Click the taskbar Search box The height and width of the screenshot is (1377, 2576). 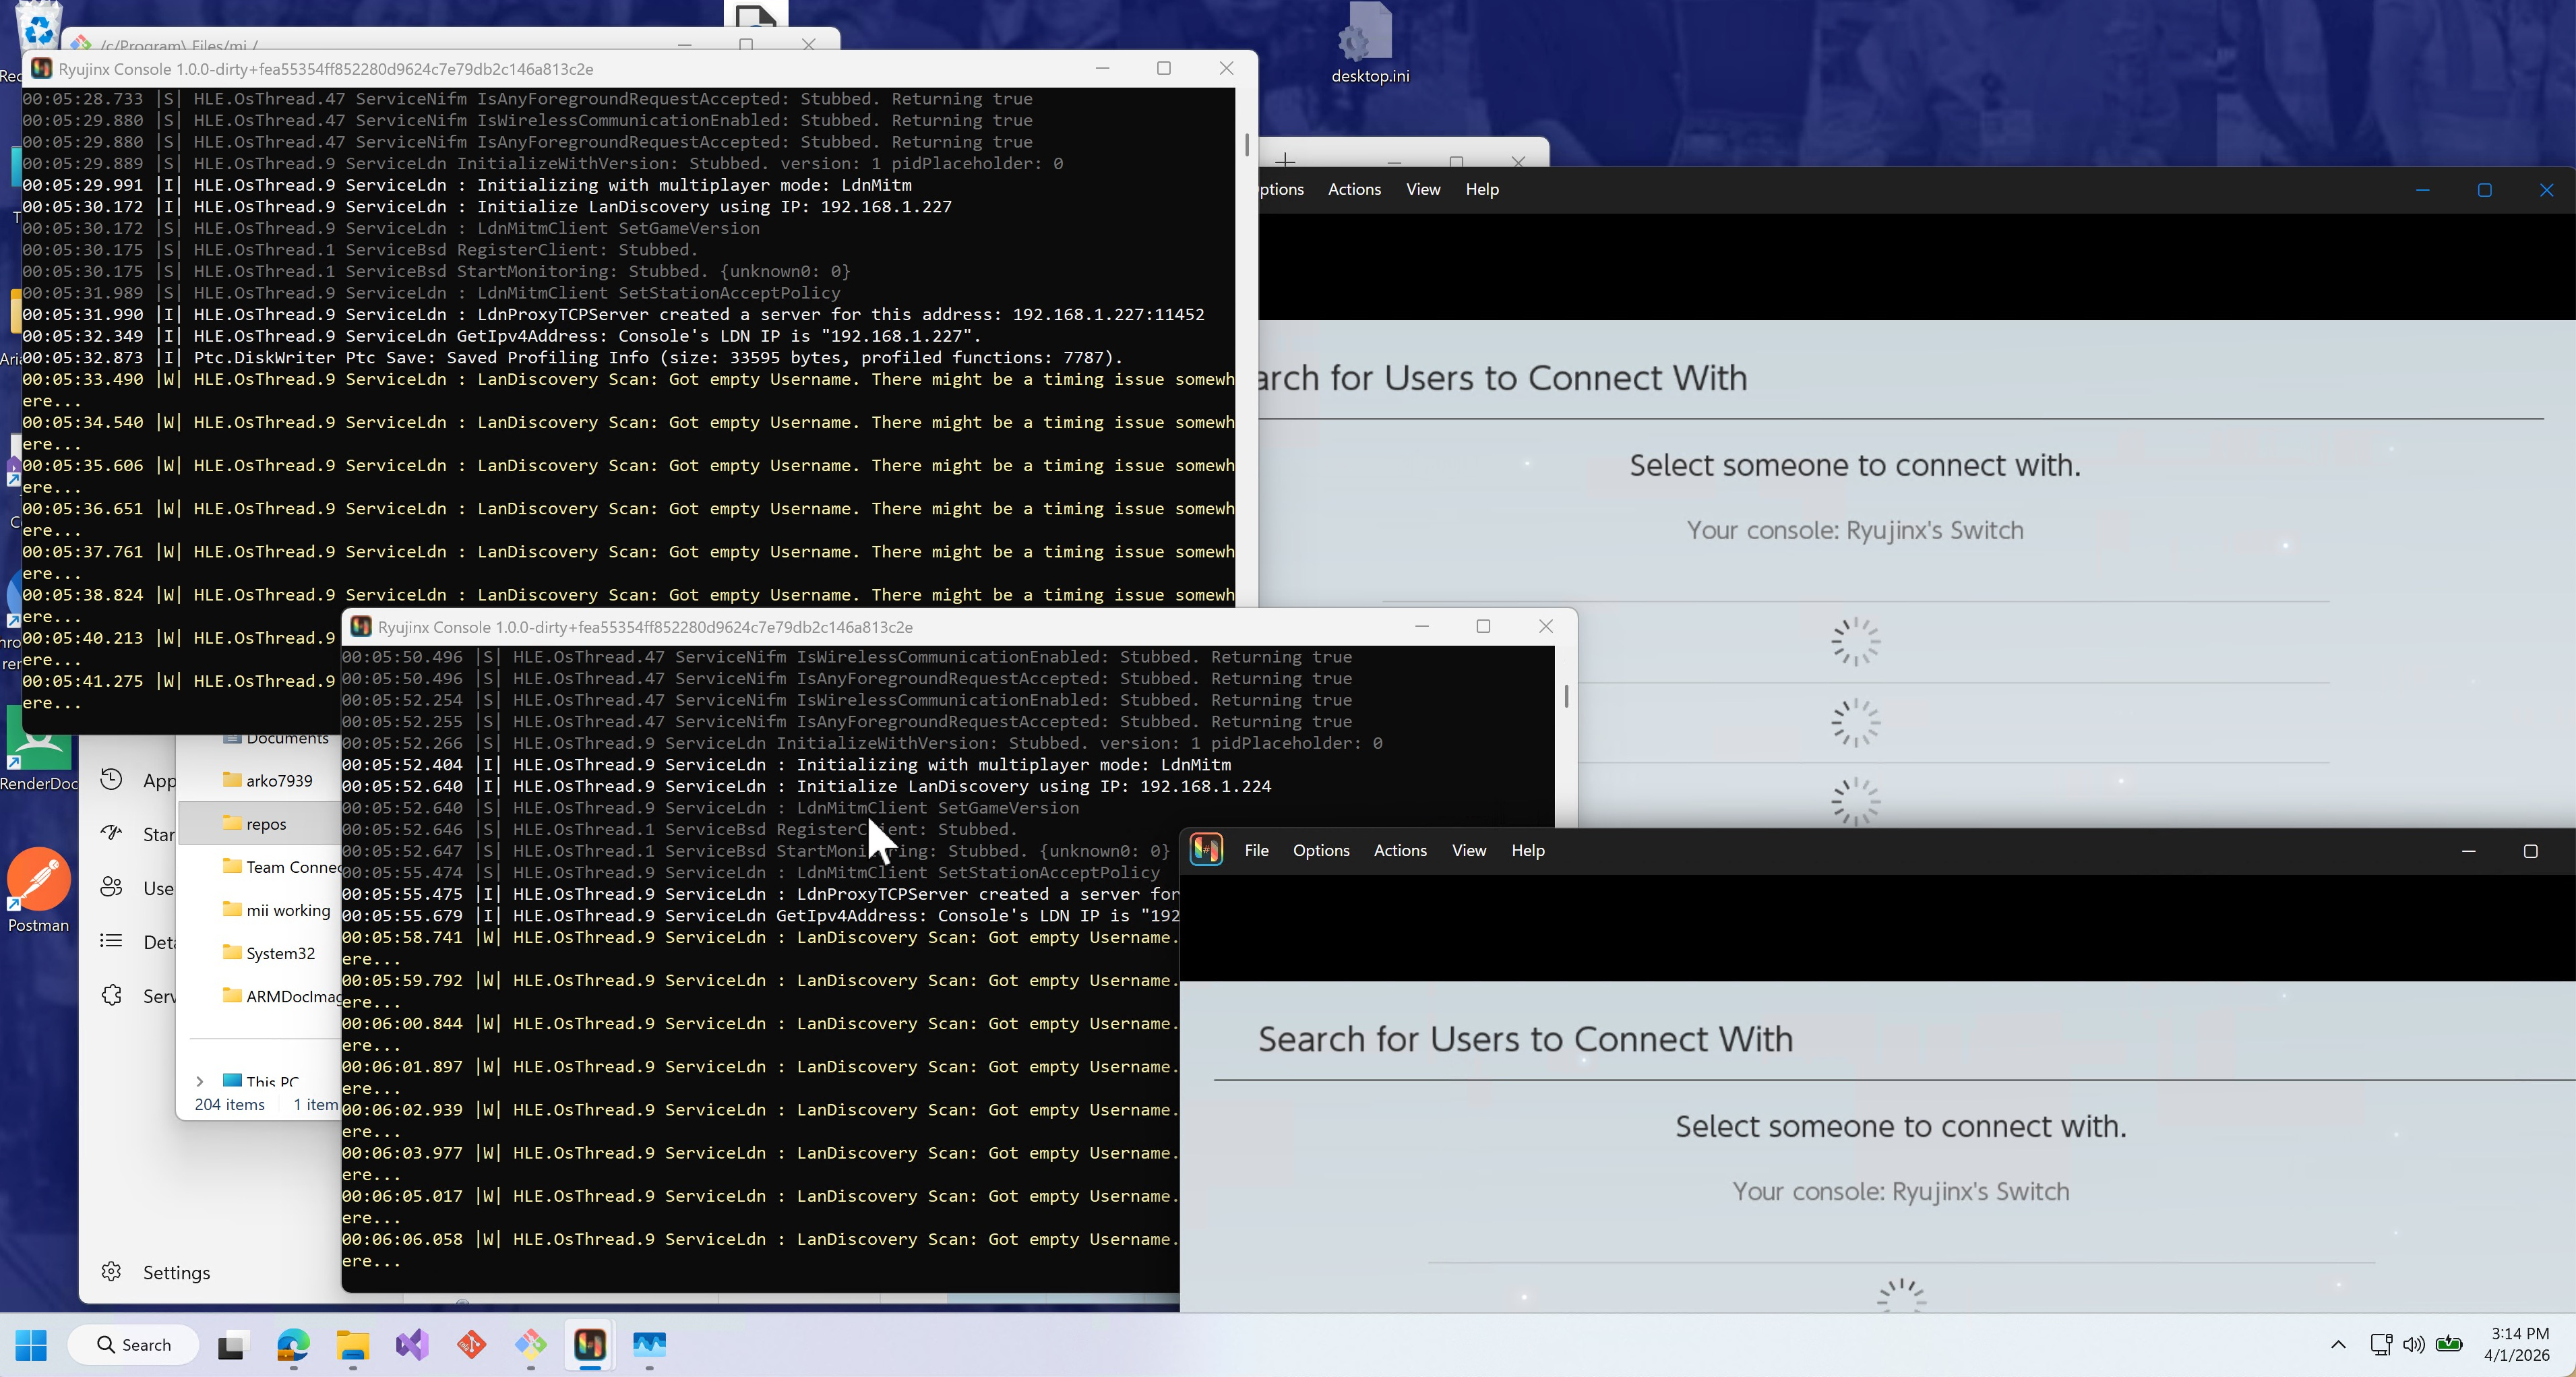[134, 1344]
